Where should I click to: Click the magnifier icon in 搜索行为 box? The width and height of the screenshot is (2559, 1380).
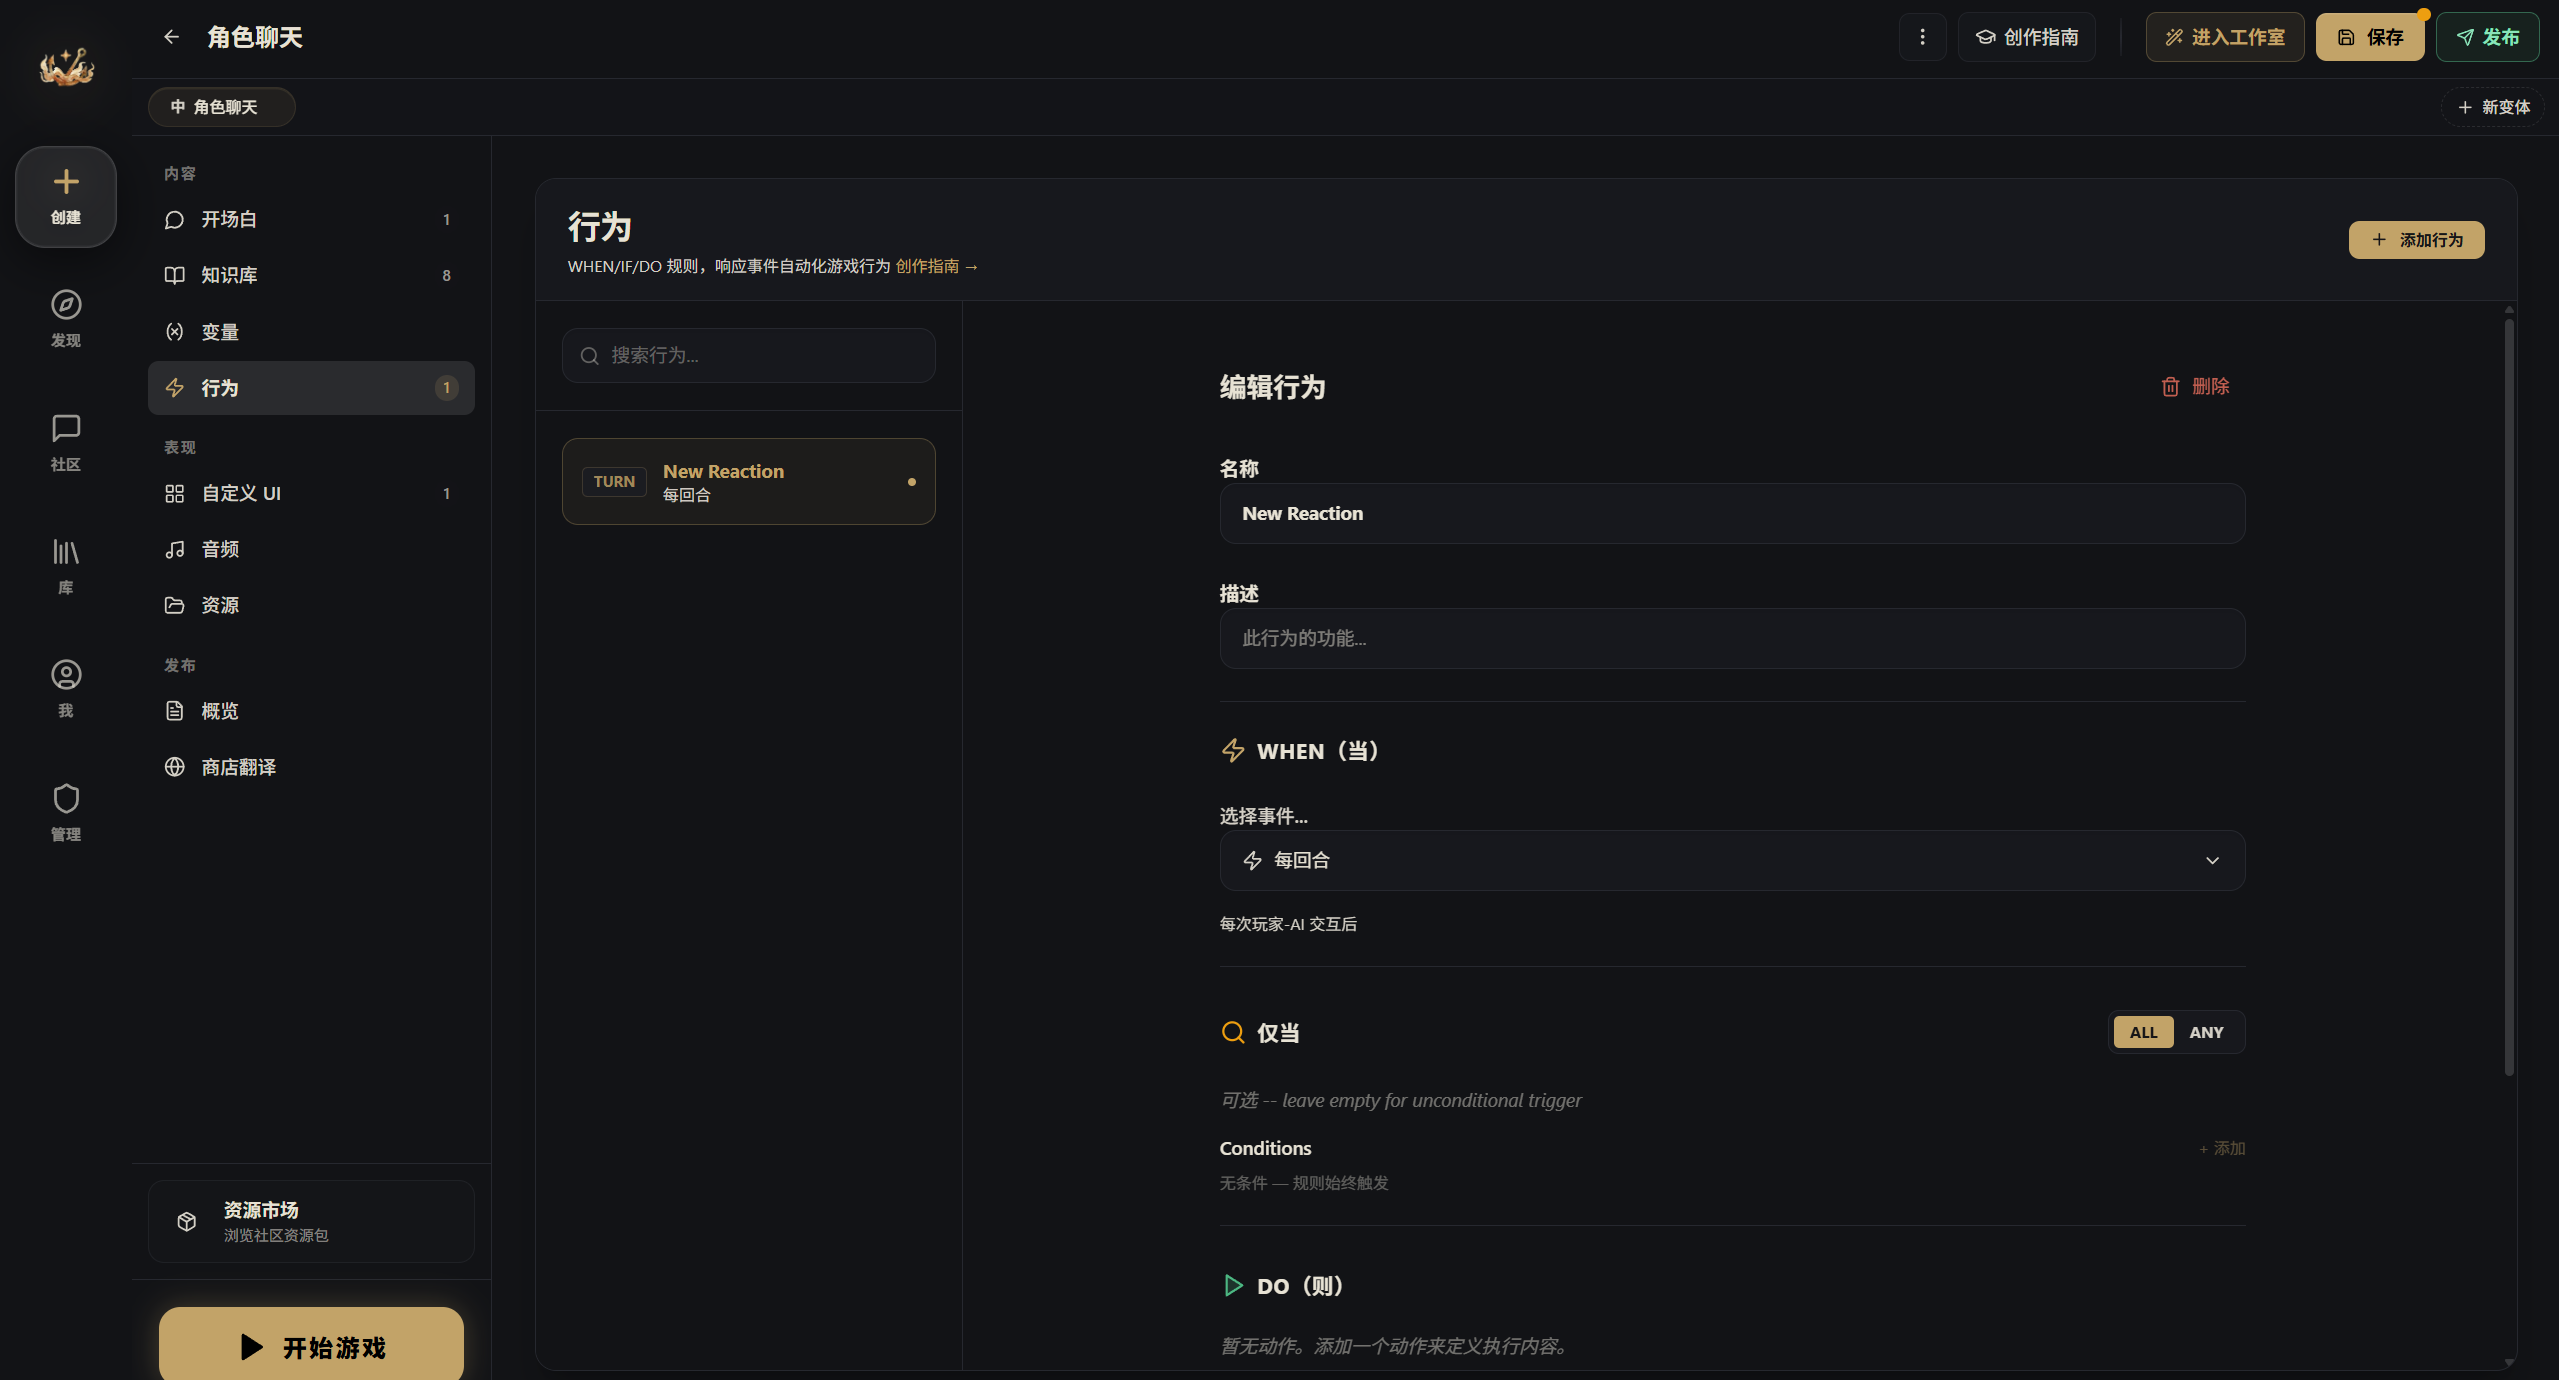590,356
